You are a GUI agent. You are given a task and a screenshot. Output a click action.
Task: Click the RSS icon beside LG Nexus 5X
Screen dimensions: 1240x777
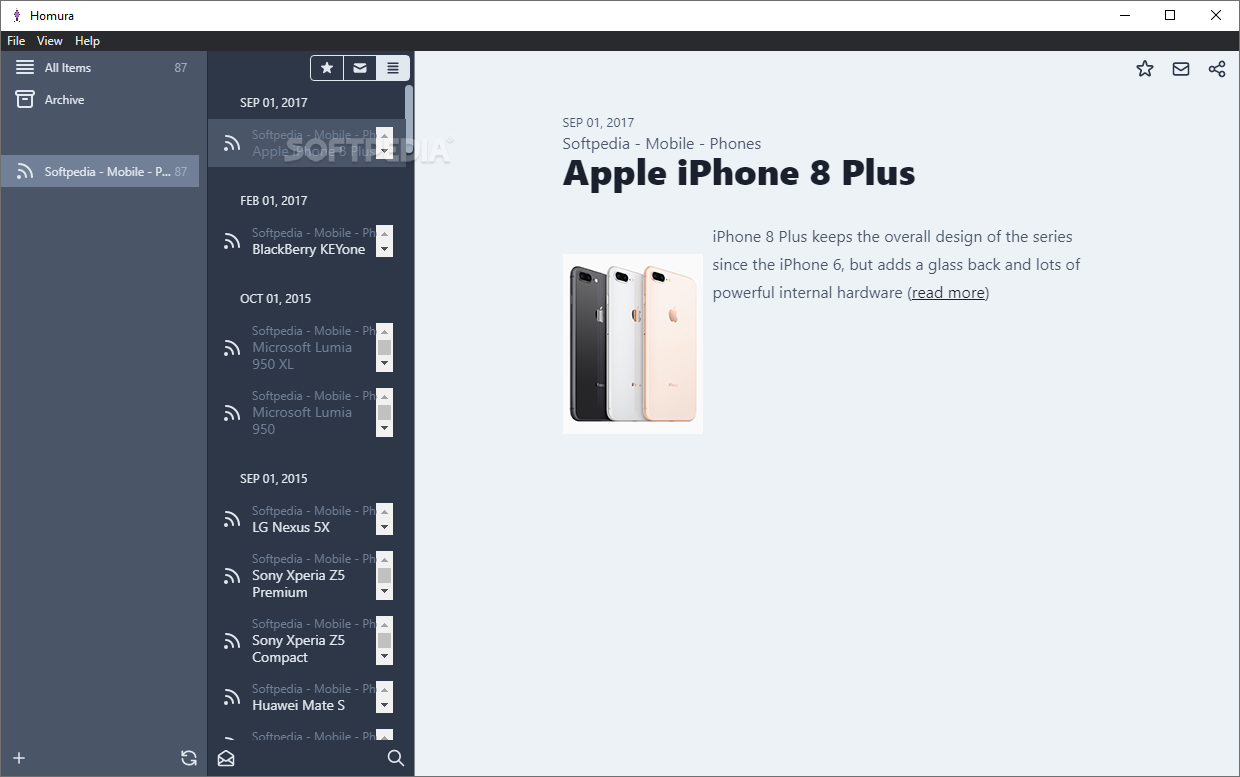(232, 519)
